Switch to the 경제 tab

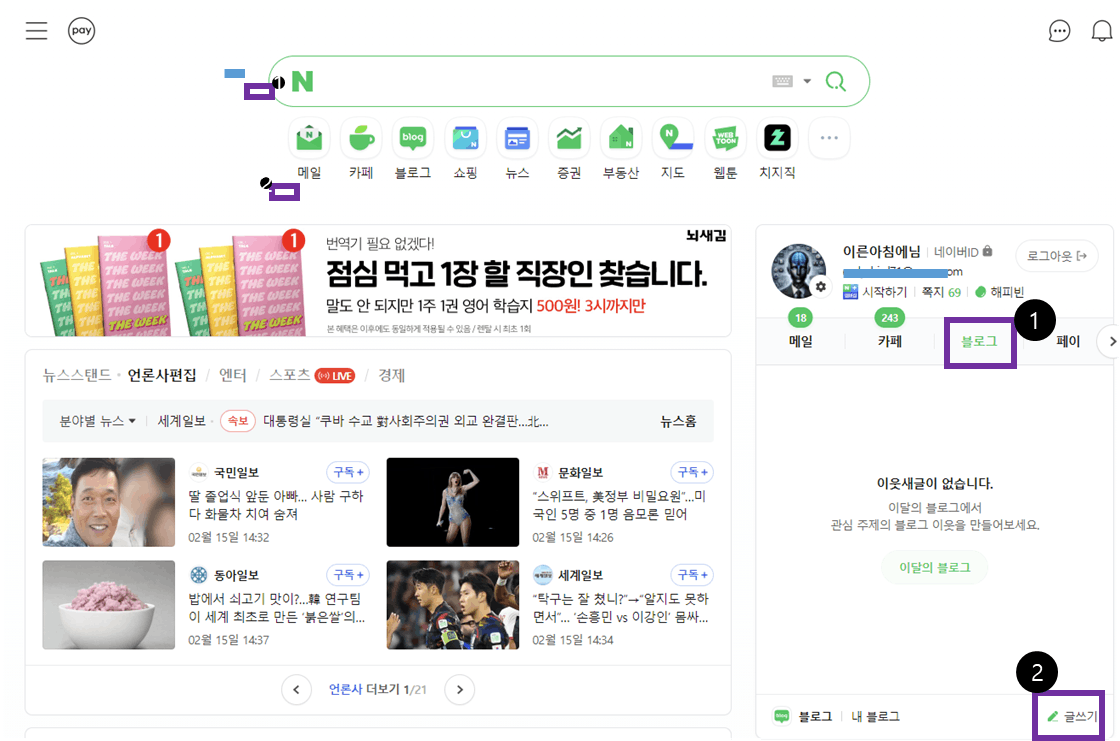click(391, 375)
